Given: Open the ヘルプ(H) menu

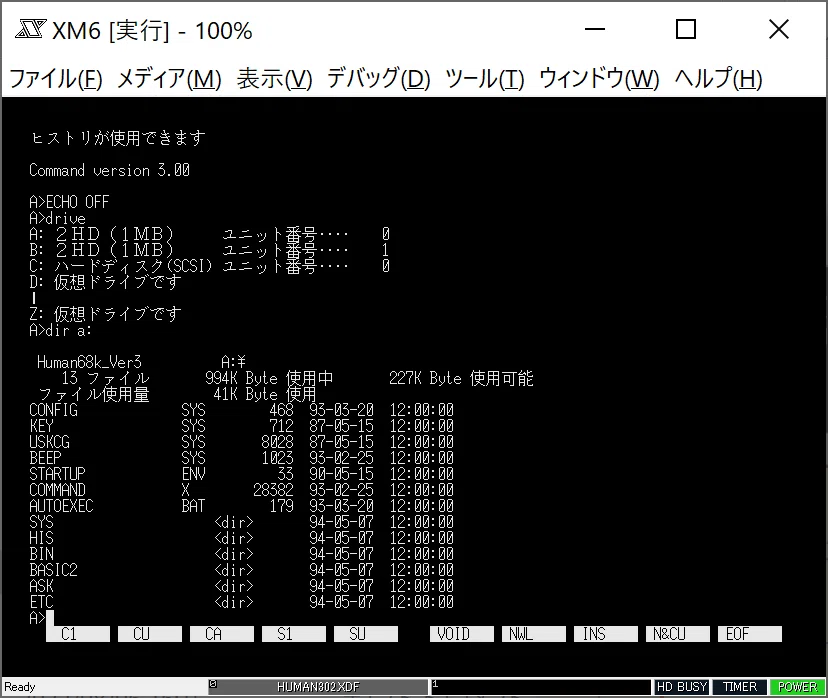Looking at the screenshot, I should [719, 79].
